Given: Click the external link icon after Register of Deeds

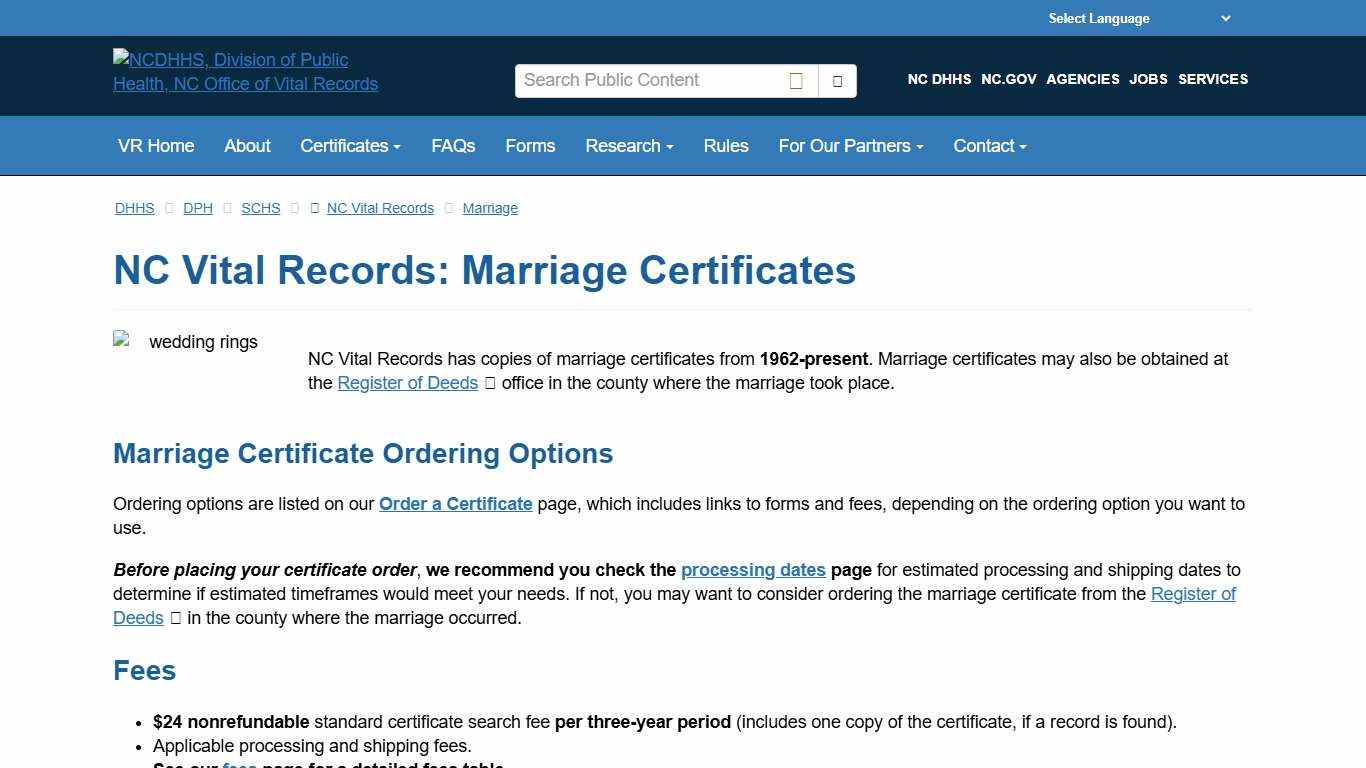Looking at the screenshot, I should (x=489, y=382).
